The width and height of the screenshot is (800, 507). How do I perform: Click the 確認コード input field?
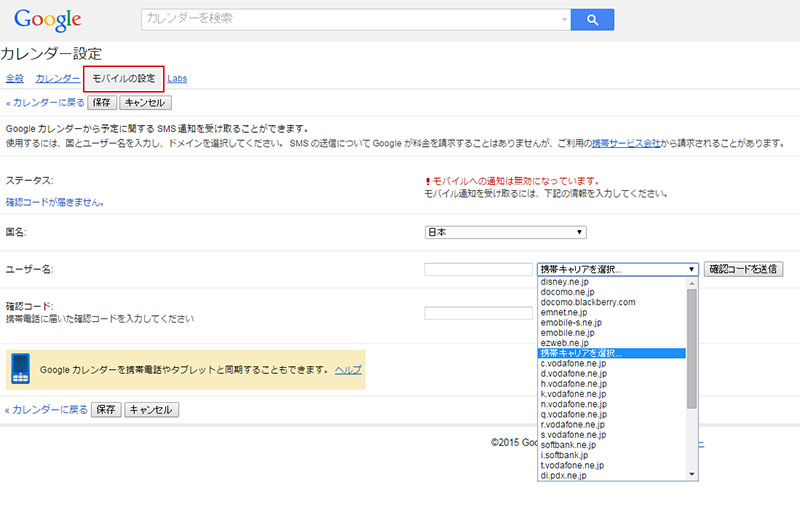(478, 313)
